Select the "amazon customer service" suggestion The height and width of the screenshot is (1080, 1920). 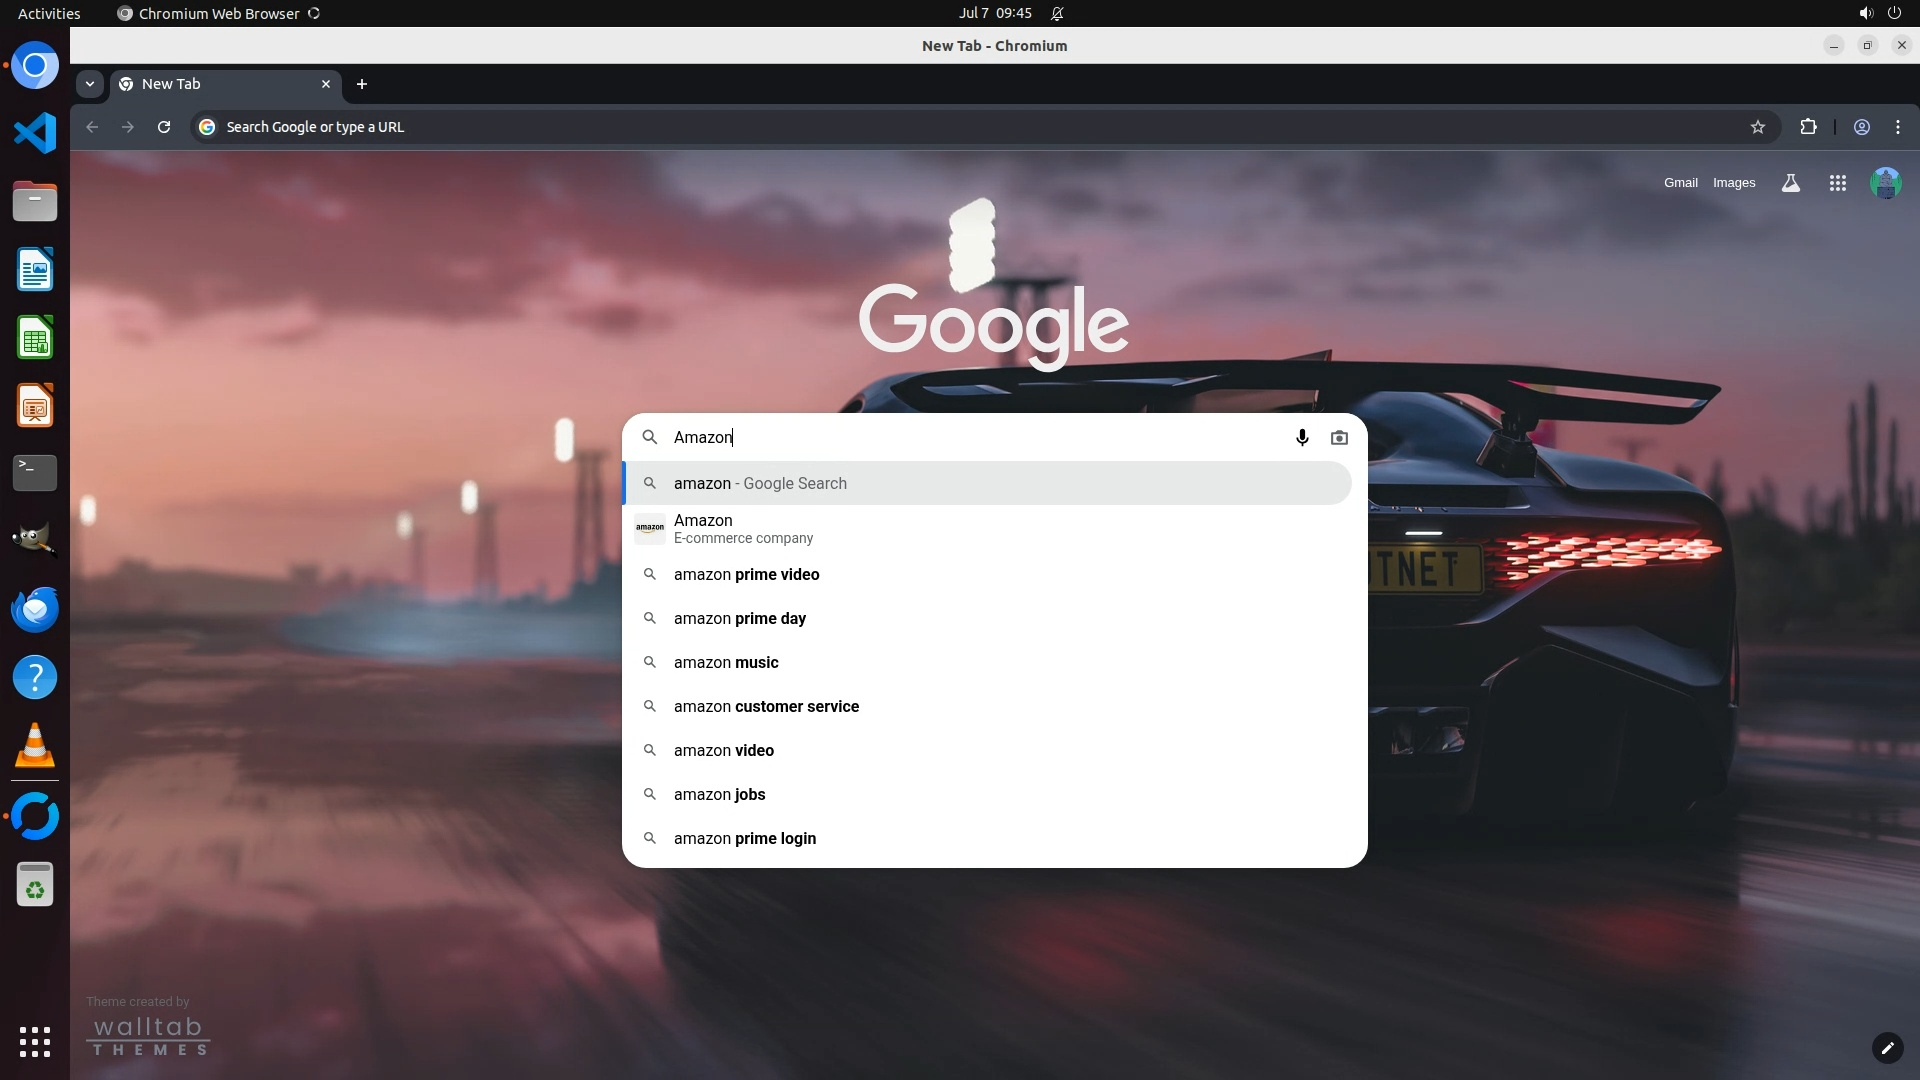point(766,707)
